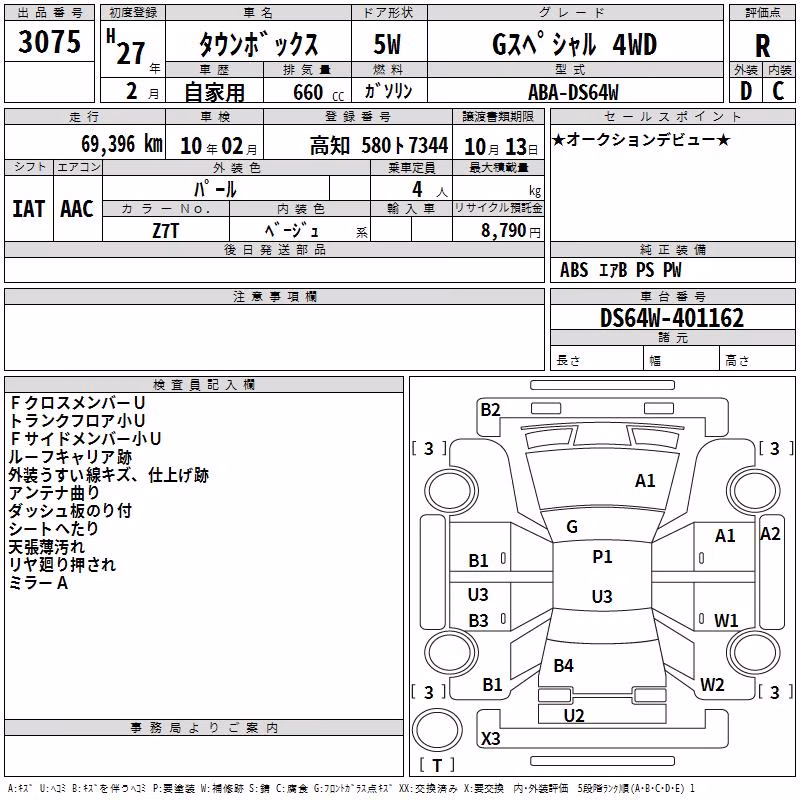Click the note ミラーA
Screen dimensions: 800x800
[x=38, y=582]
